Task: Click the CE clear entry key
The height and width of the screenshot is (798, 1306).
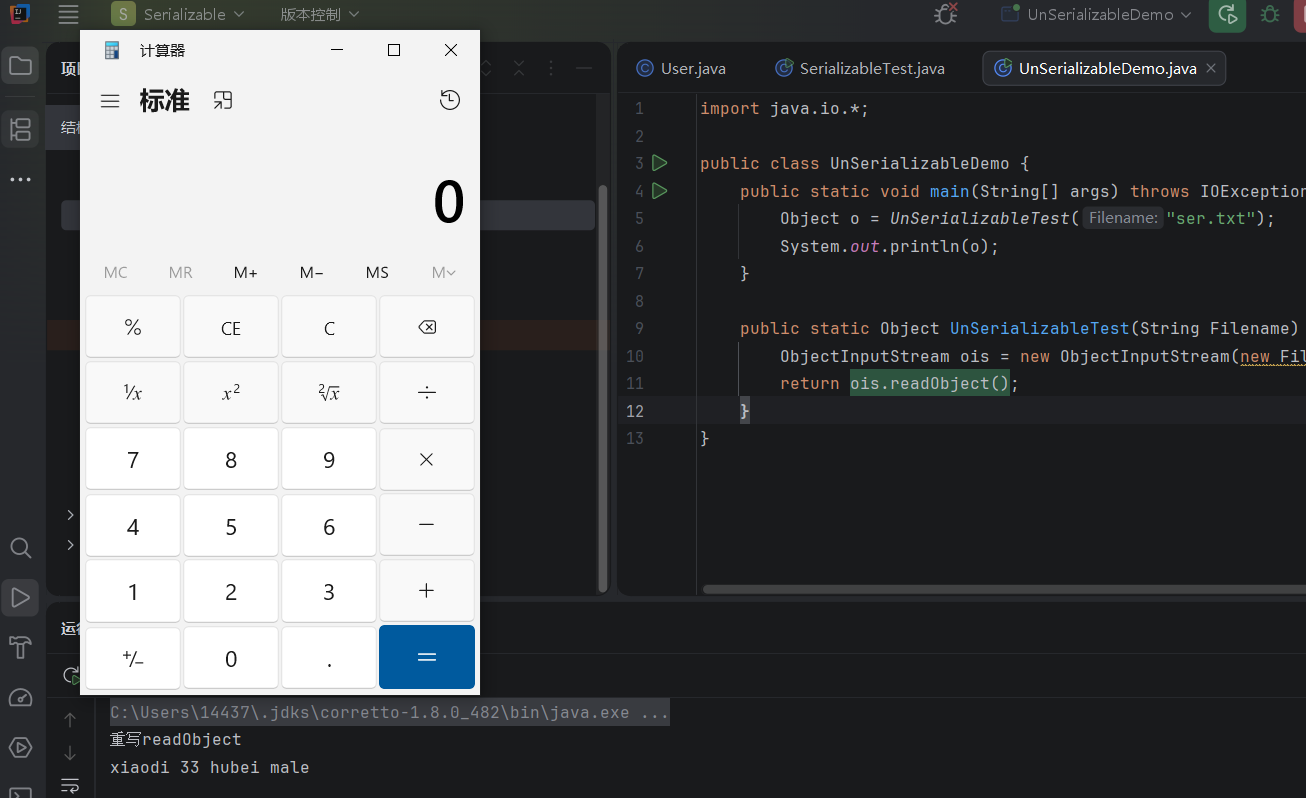Action: 231,327
